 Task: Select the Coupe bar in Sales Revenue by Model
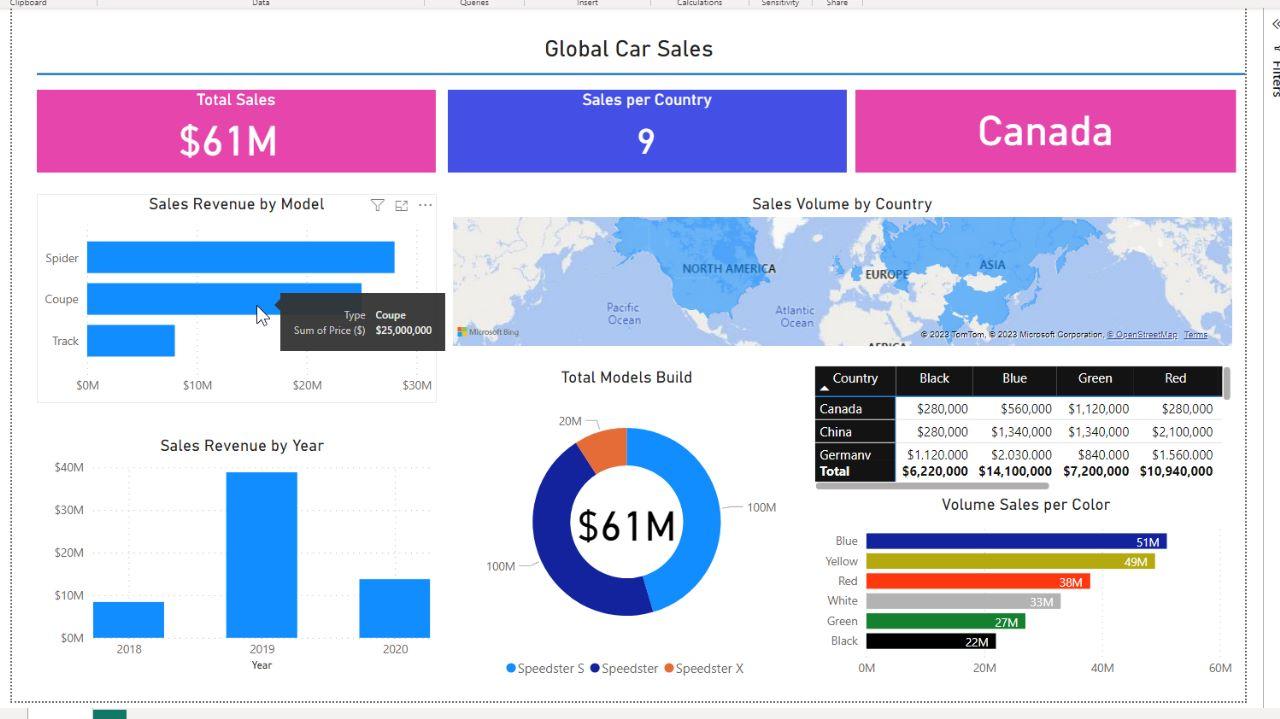(224, 299)
